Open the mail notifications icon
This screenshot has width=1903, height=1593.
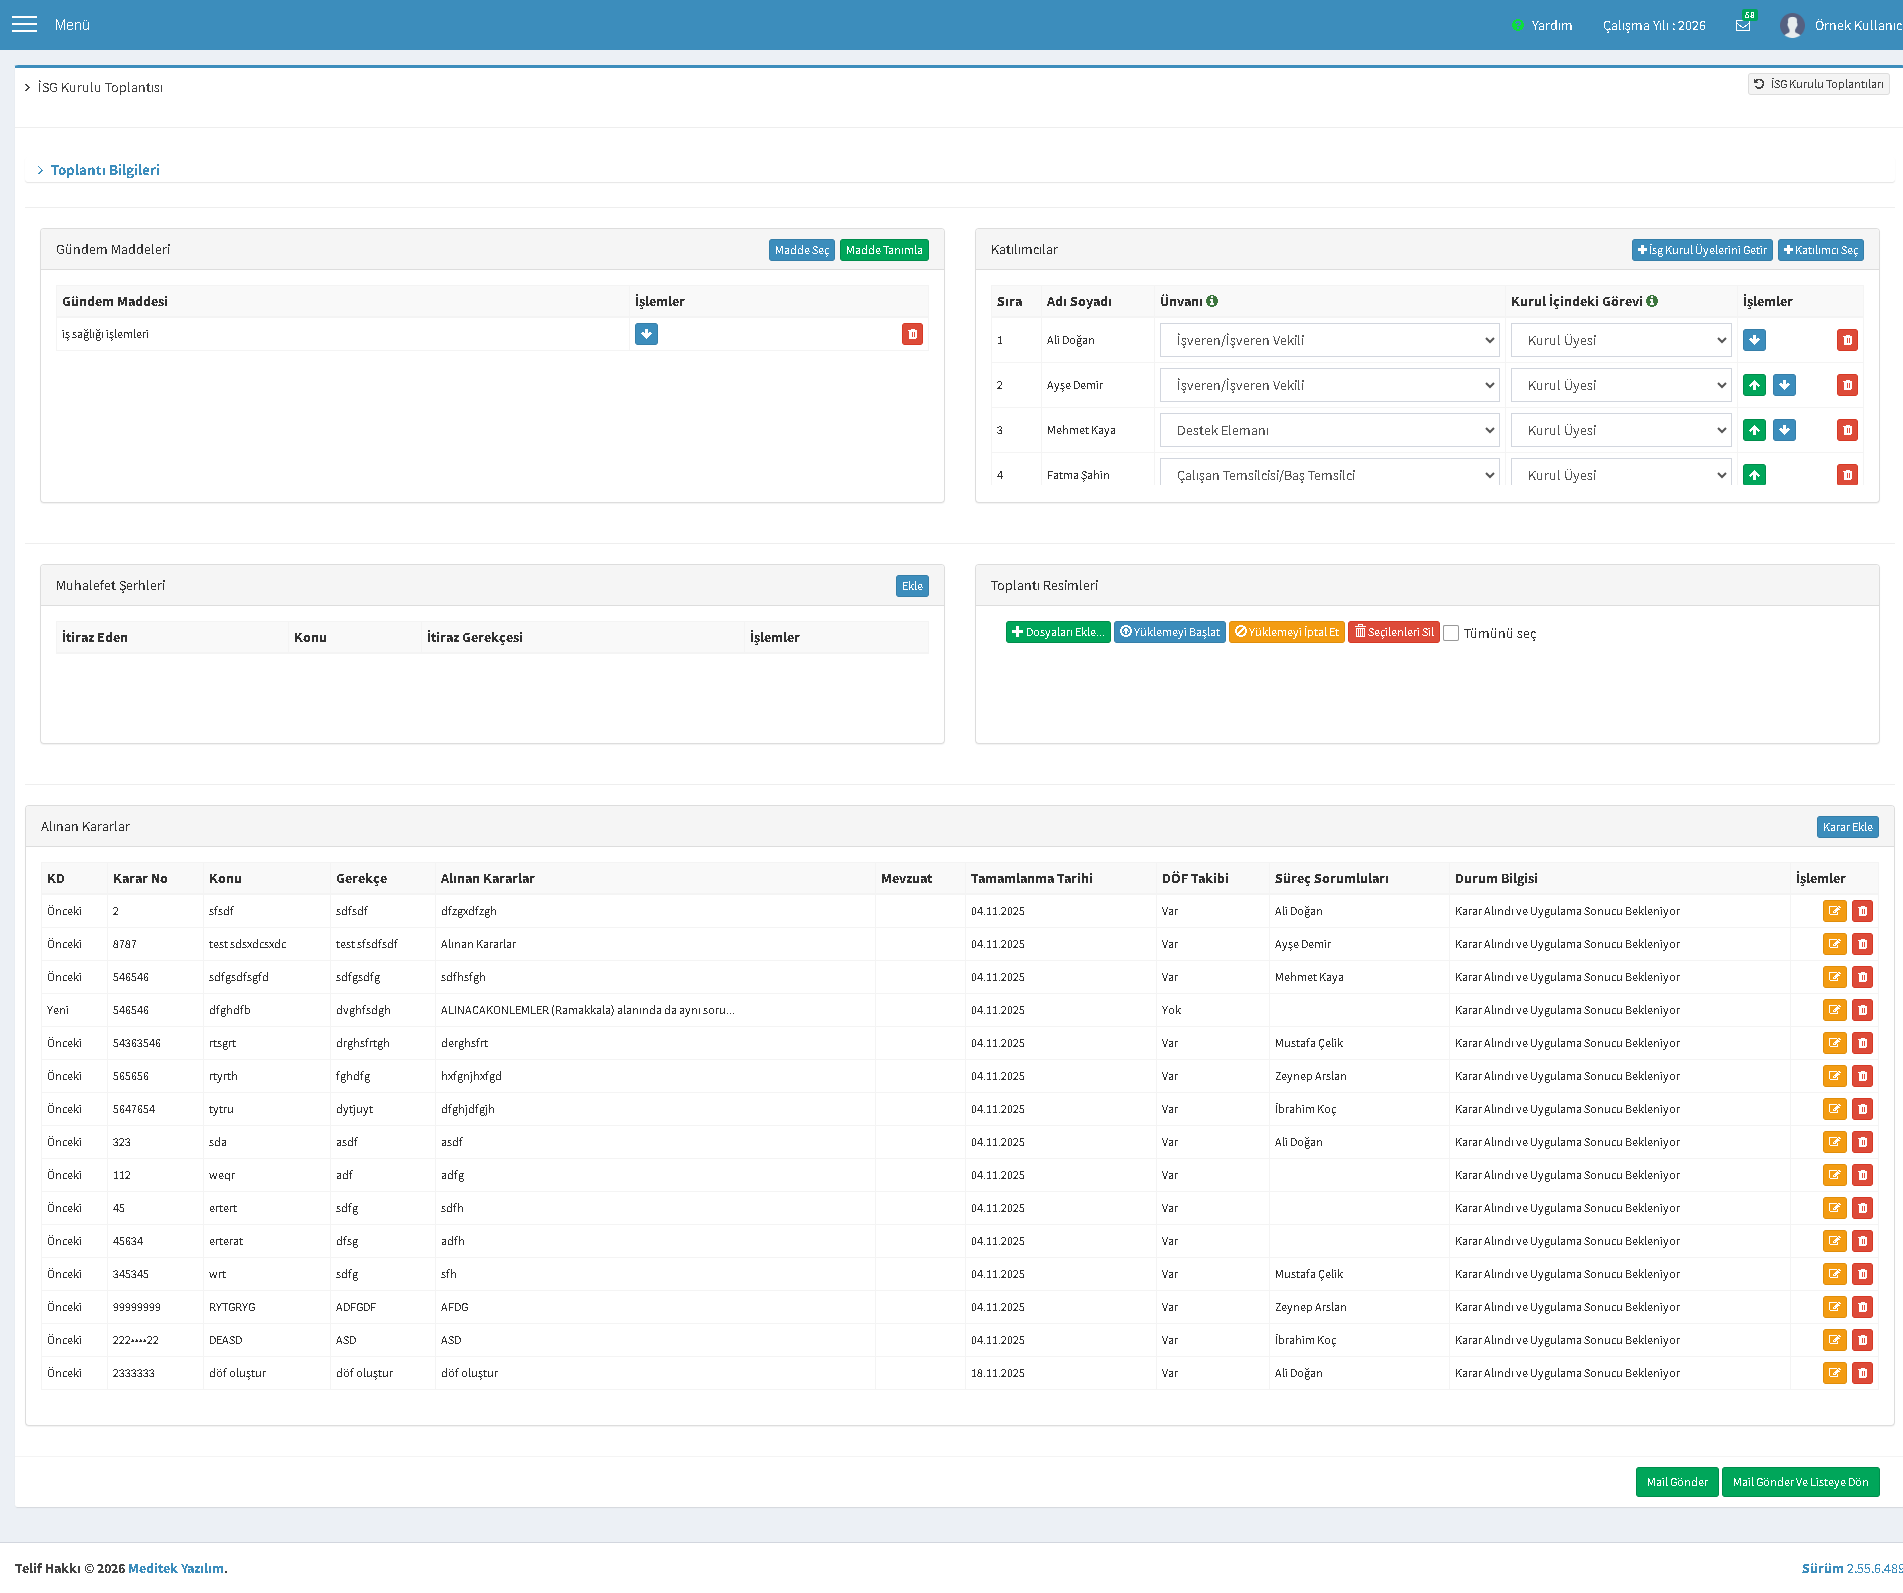(1743, 25)
